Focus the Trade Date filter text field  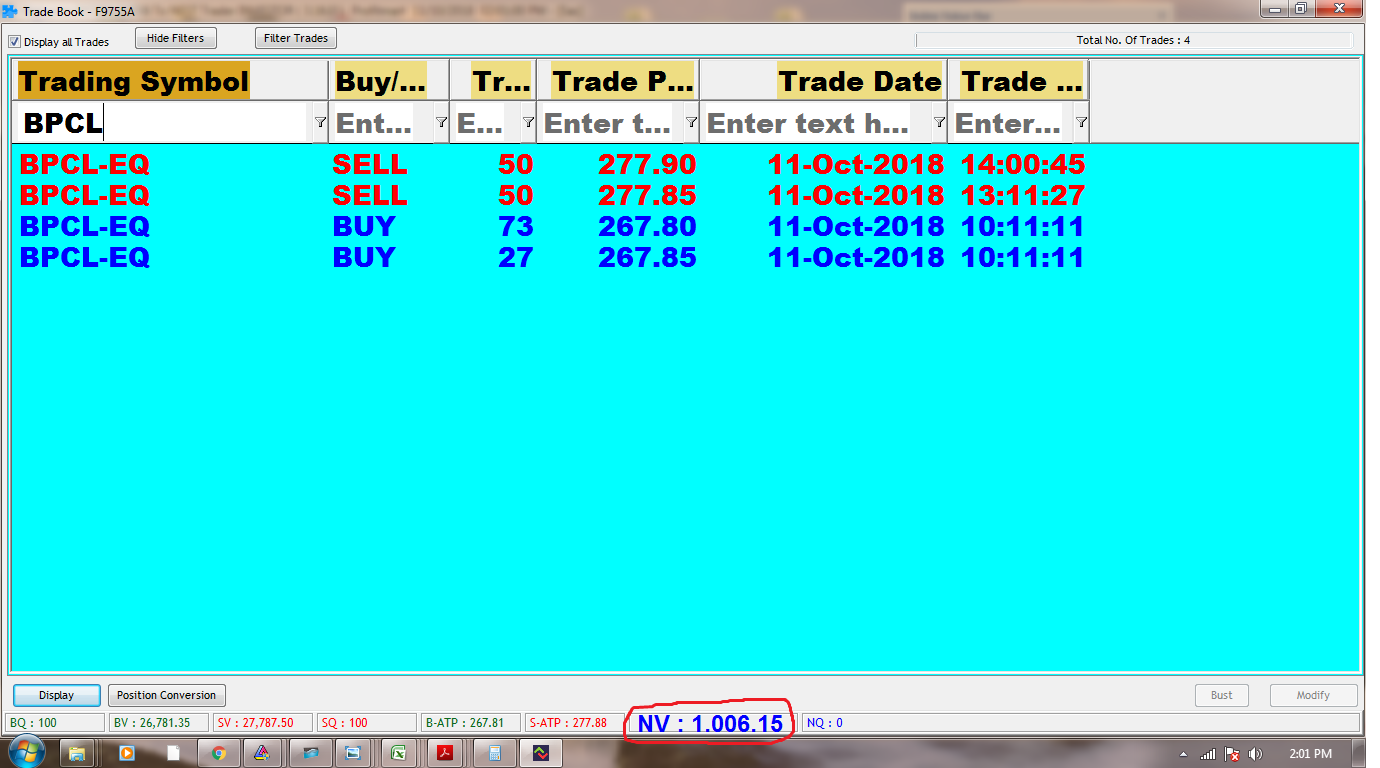pos(816,123)
